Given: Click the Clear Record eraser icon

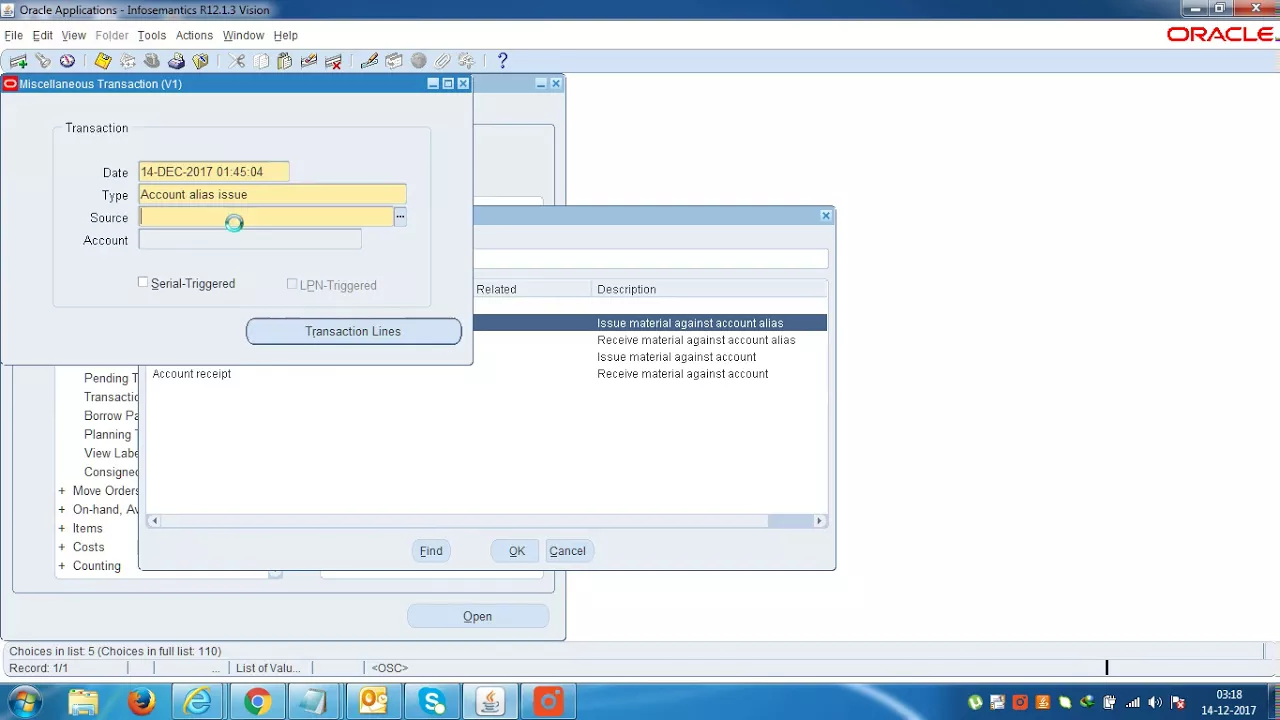Looking at the screenshot, I should (309, 61).
